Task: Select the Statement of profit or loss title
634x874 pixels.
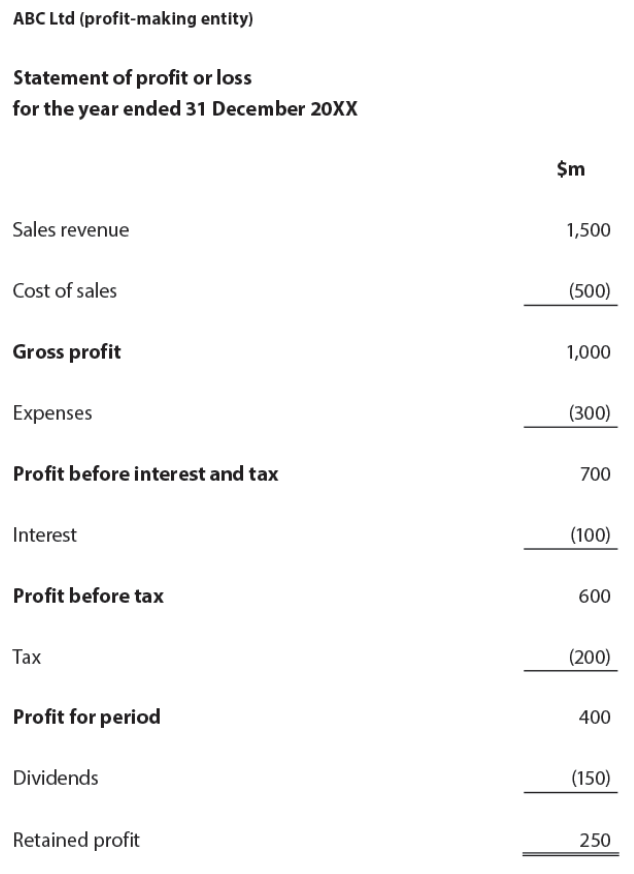Action: click(x=132, y=77)
